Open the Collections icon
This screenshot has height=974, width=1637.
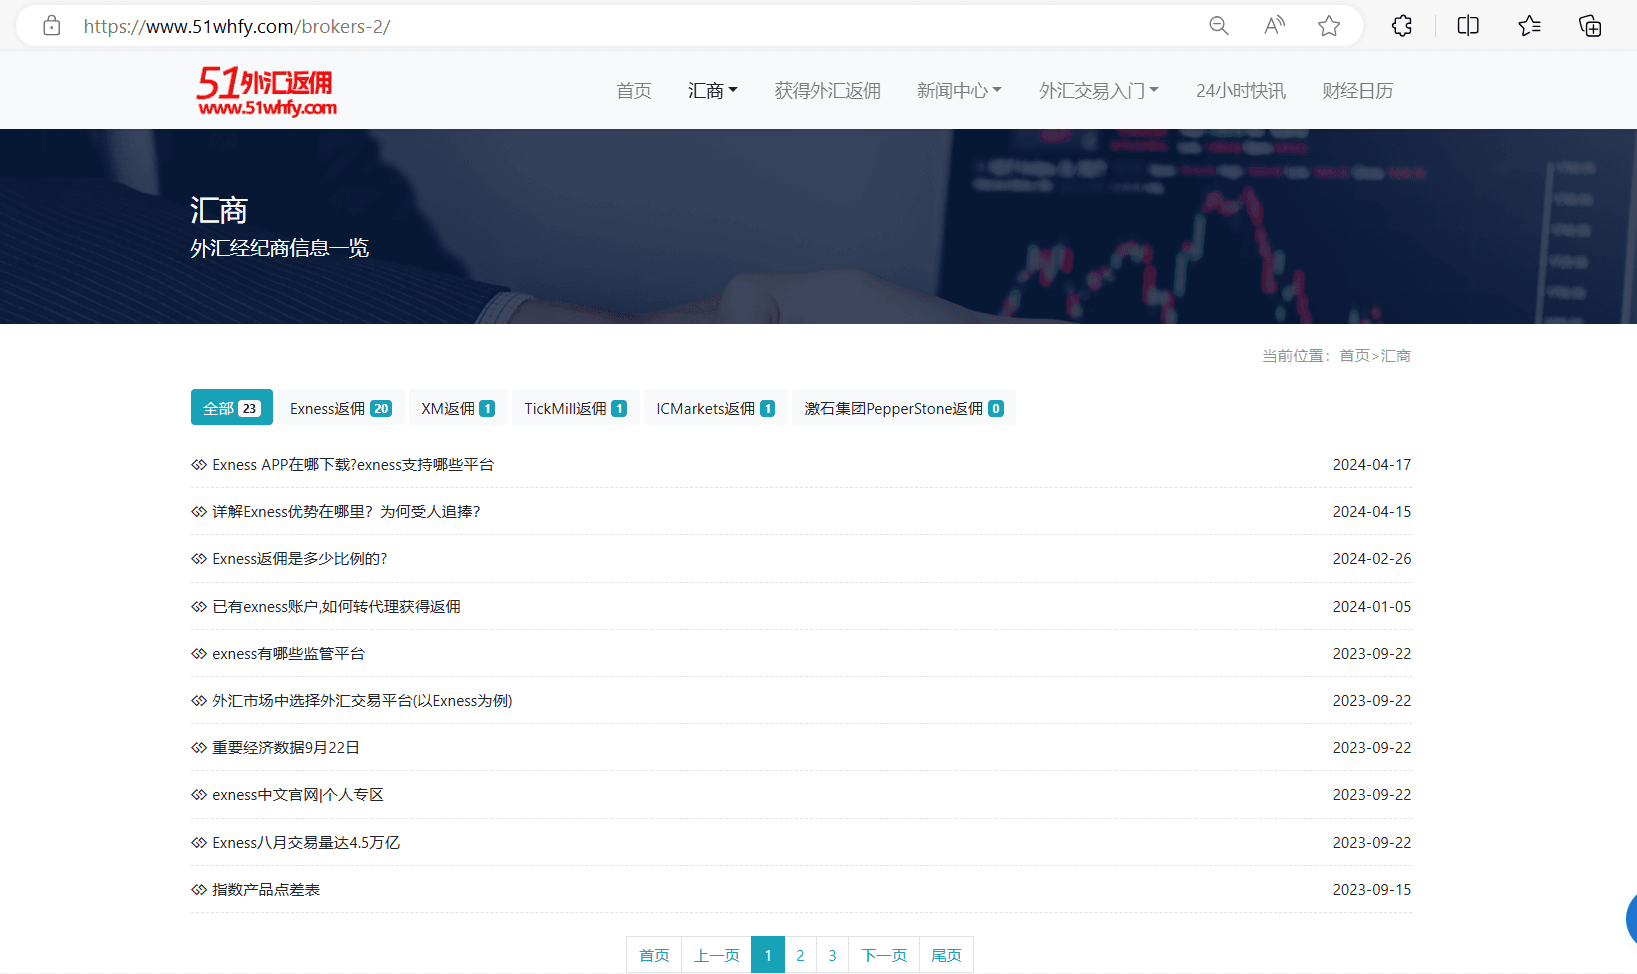click(1590, 26)
